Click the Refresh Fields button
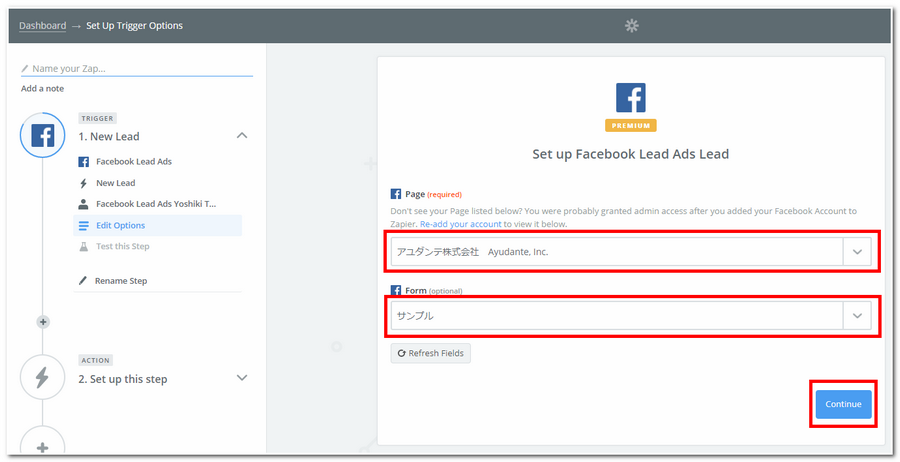The height and width of the screenshot is (462, 900). [x=430, y=353]
